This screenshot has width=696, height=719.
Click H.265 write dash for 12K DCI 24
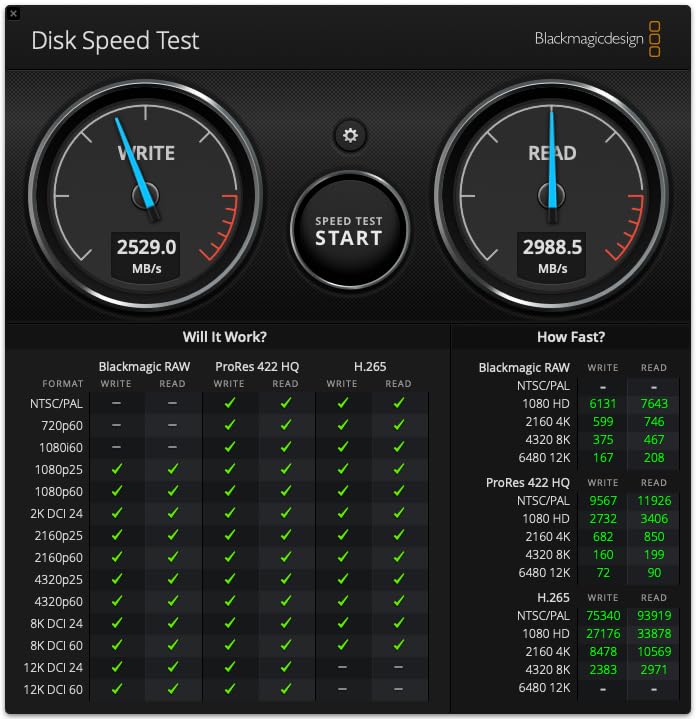coord(342,667)
